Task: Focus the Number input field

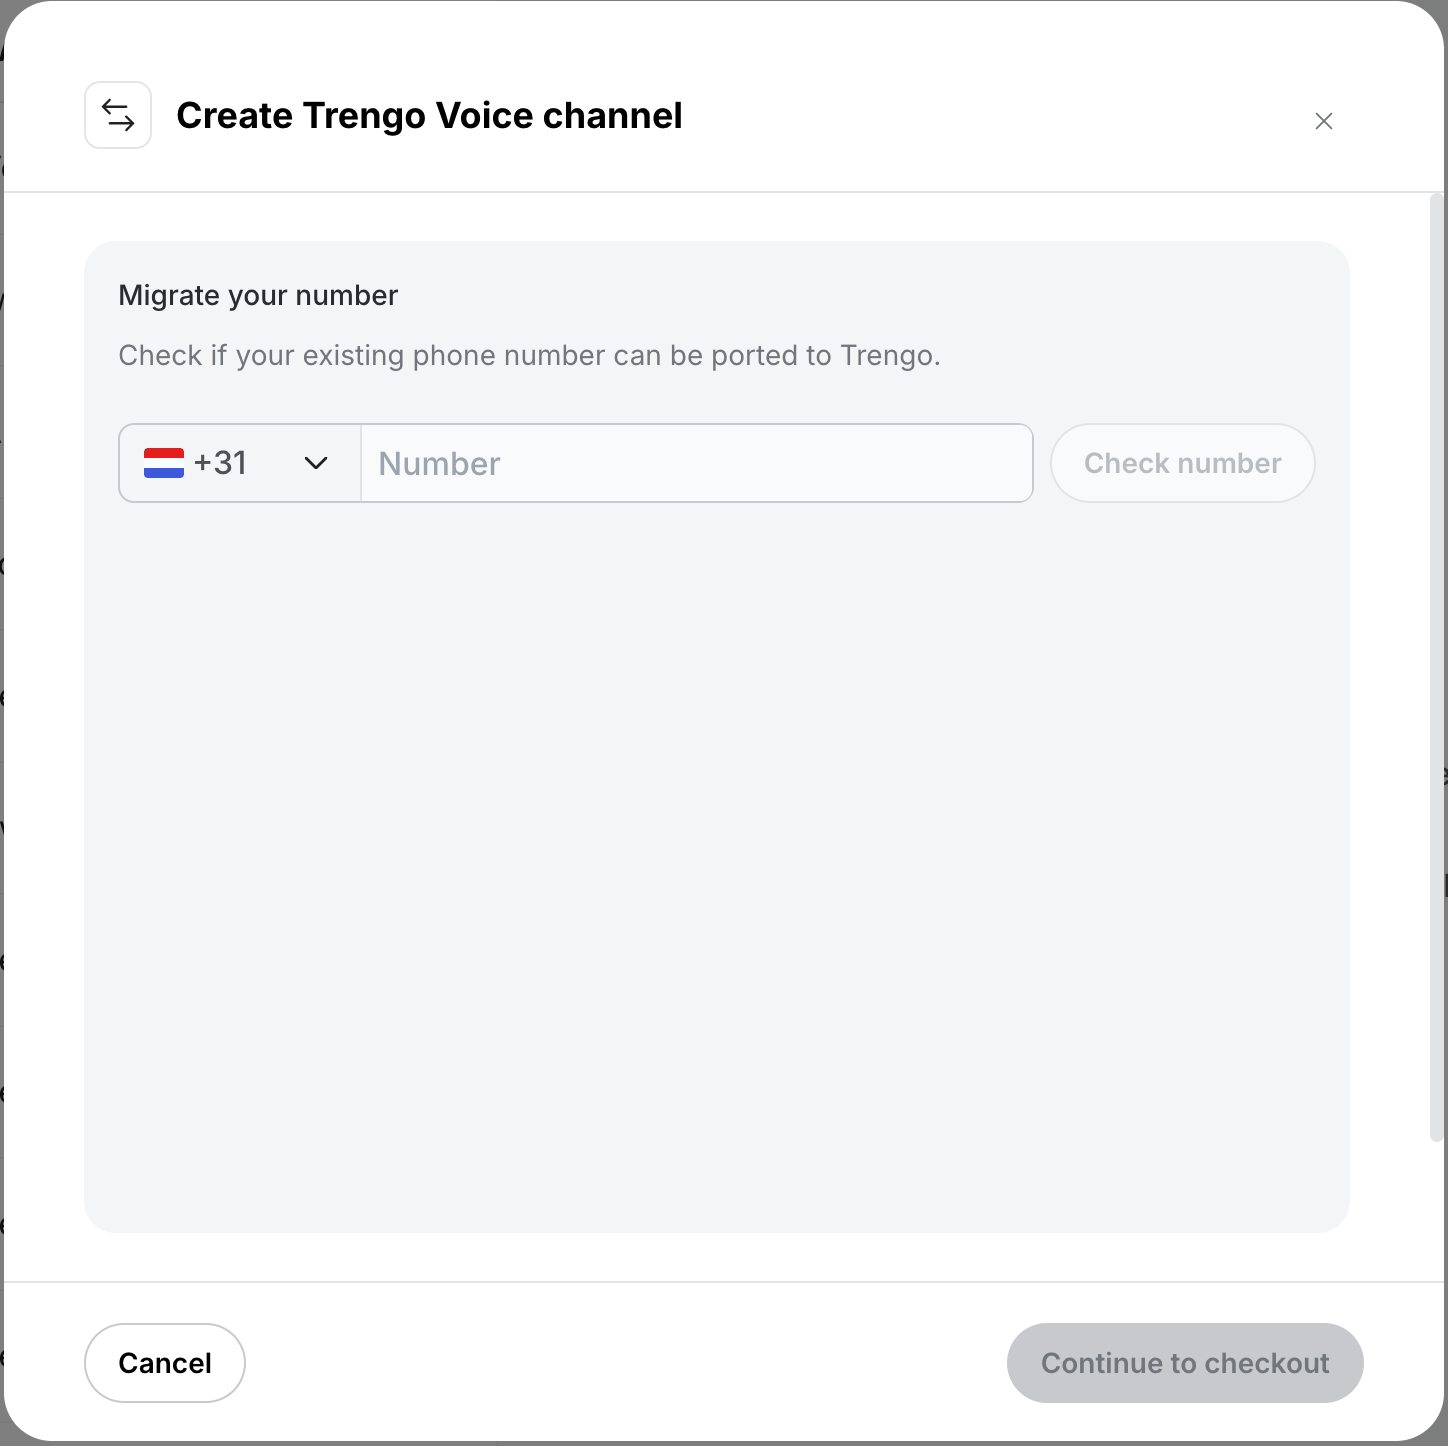Action: pos(696,463)
